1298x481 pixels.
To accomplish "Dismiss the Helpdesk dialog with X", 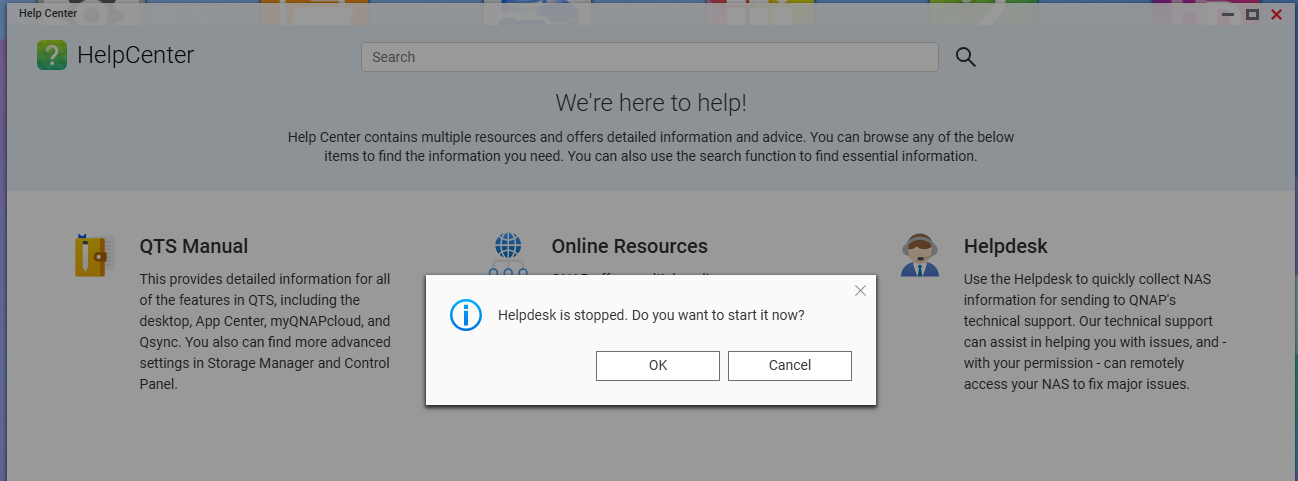I will click(860, 291).
